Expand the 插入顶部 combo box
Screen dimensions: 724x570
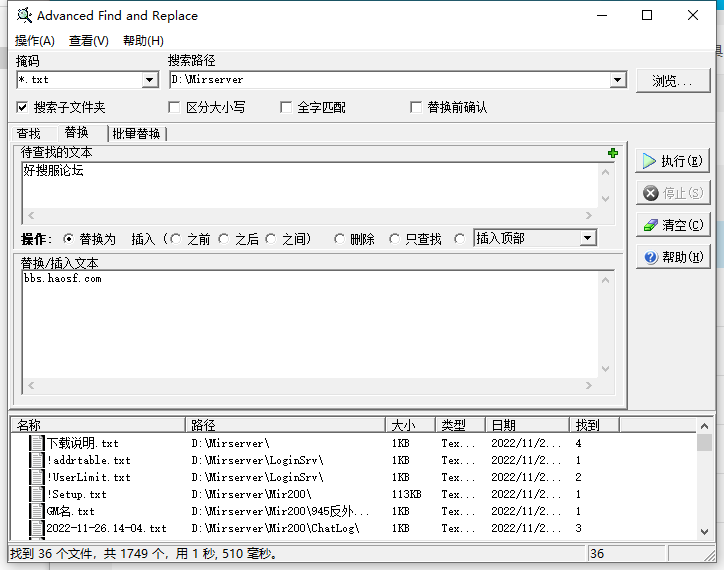(587, 238)
